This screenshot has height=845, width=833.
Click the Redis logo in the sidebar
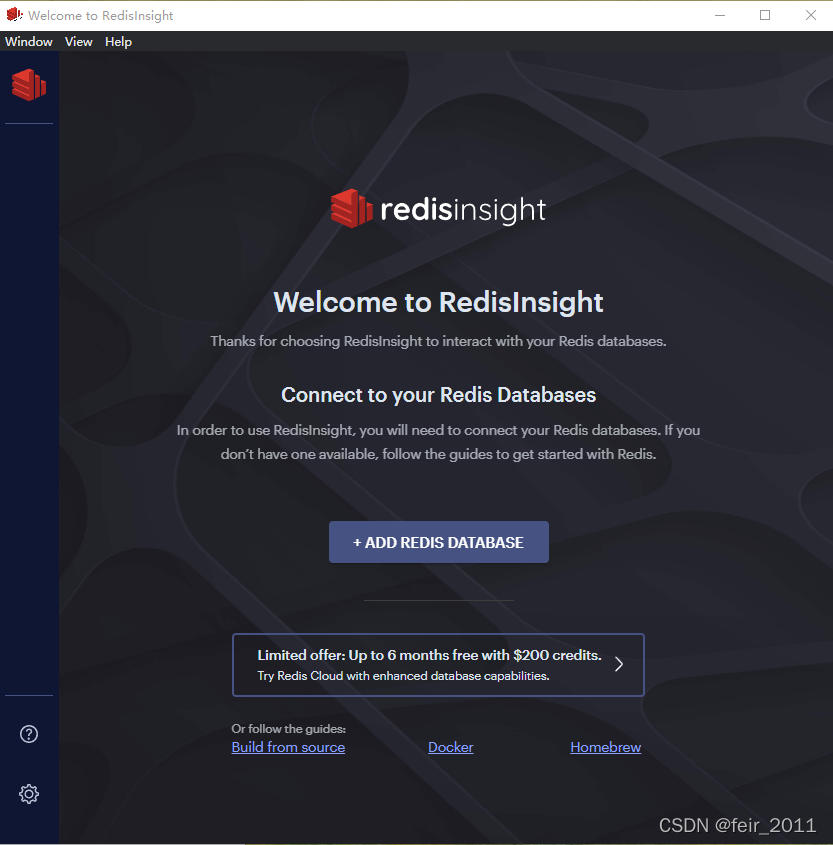pyautogui.click(x=29, y=85)
